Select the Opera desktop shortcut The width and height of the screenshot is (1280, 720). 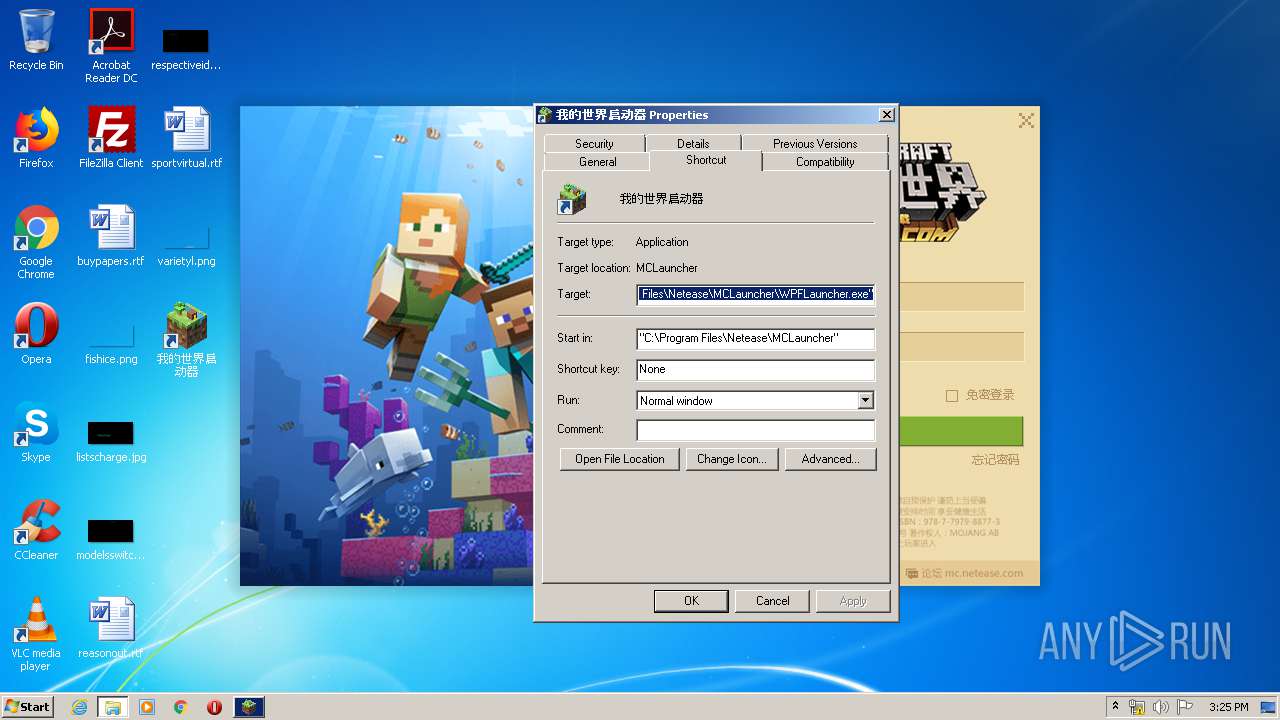36,334
